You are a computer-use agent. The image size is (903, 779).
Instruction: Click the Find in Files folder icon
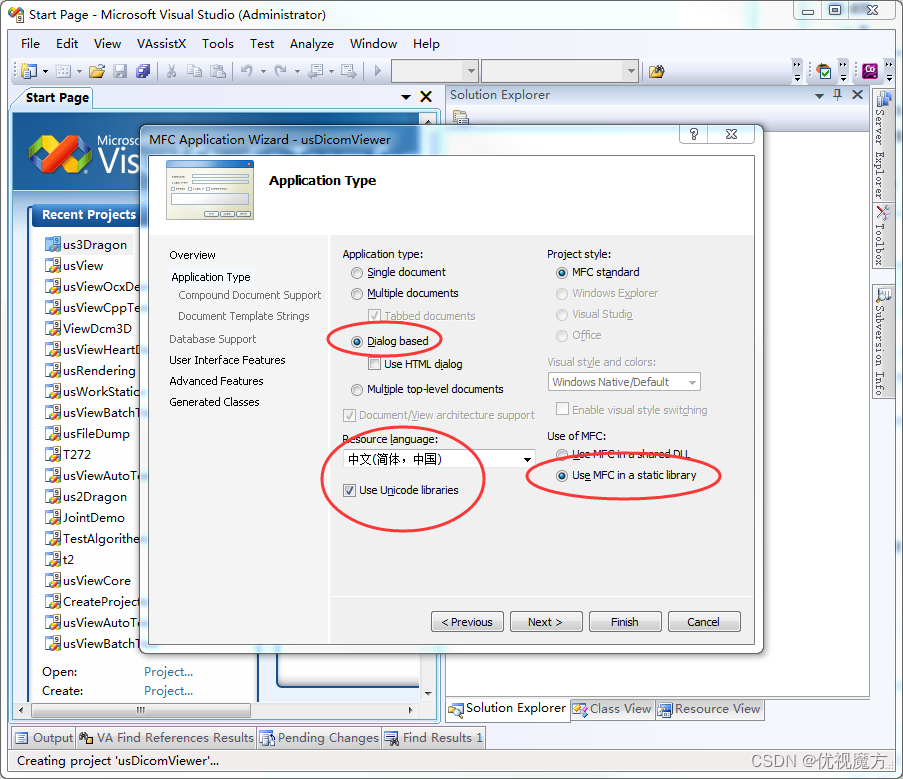click(x=657, y=71)
